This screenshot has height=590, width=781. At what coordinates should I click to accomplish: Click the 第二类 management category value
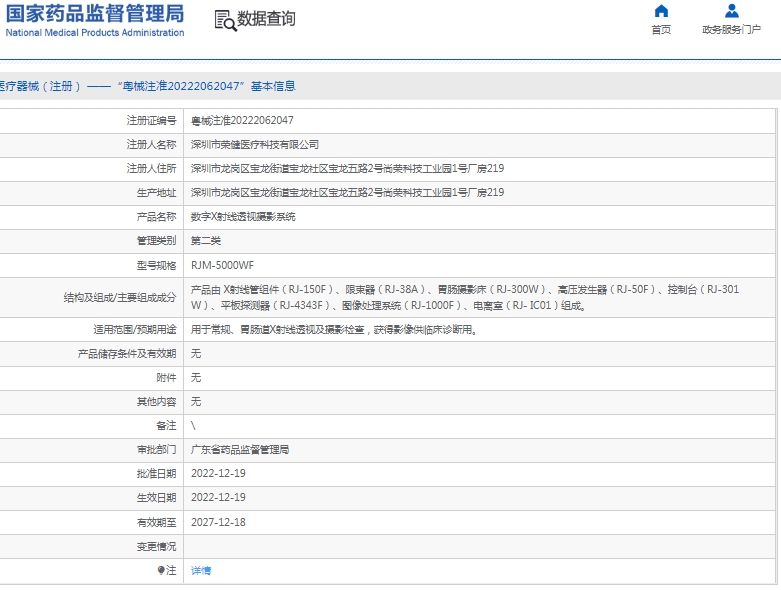pos(206,241)
